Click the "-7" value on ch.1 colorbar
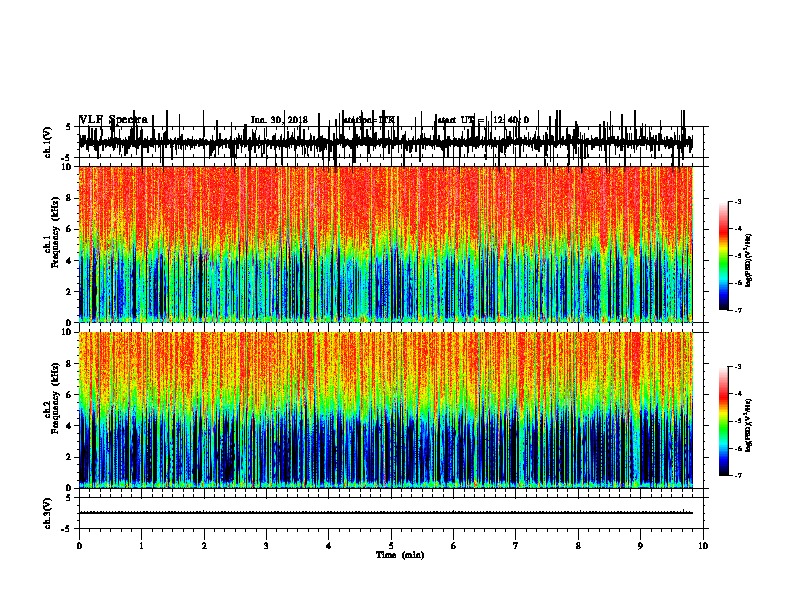This screenshot has height=612, width=792. tap(737, 310)
